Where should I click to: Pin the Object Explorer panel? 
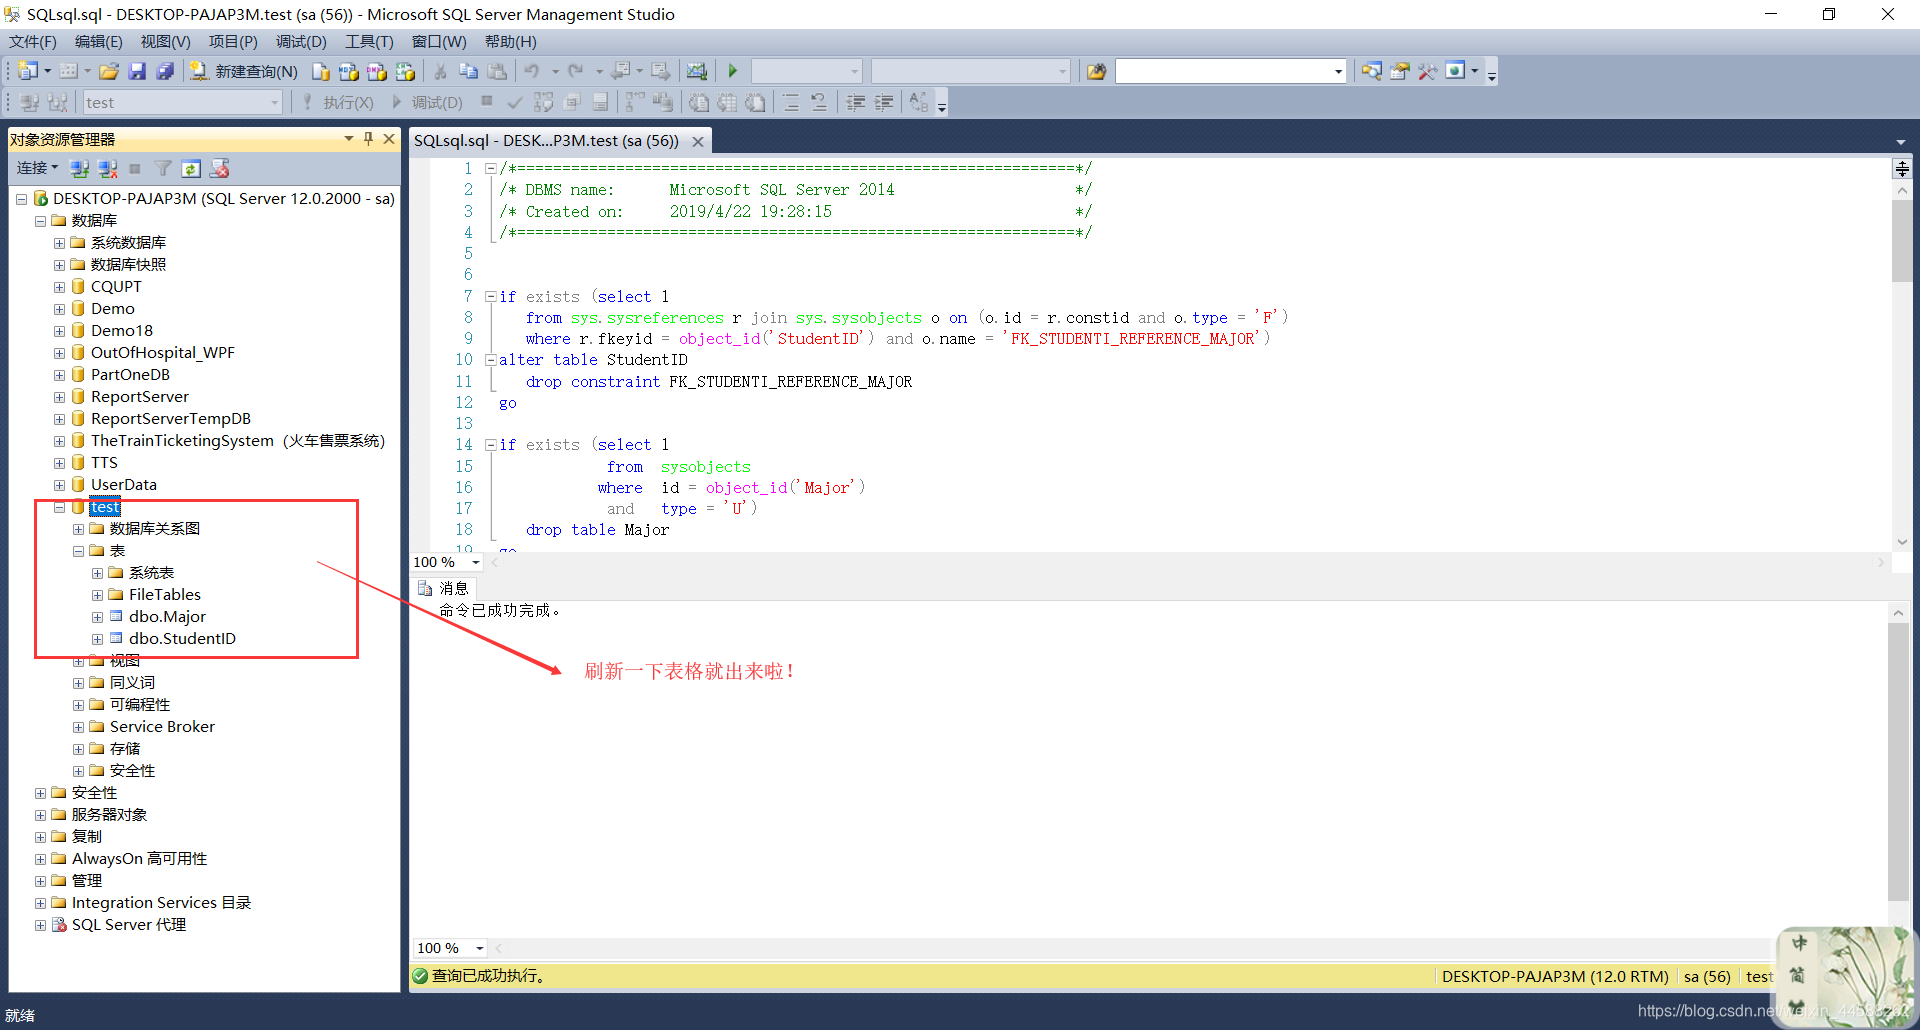click(368, 139)
